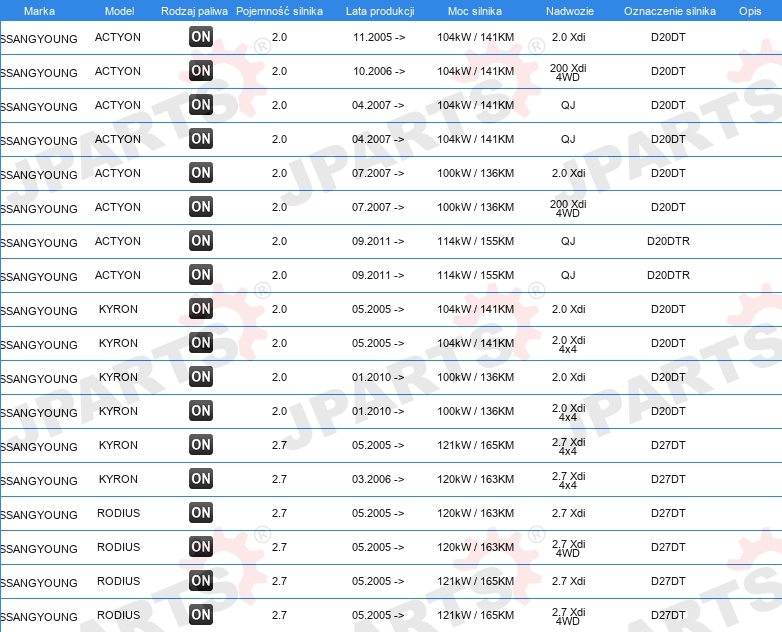The height and width of the screenshot is (632, 782).
Task: Click capacity '2.7' in KYRON 03.2006 row
Action: 279,479
